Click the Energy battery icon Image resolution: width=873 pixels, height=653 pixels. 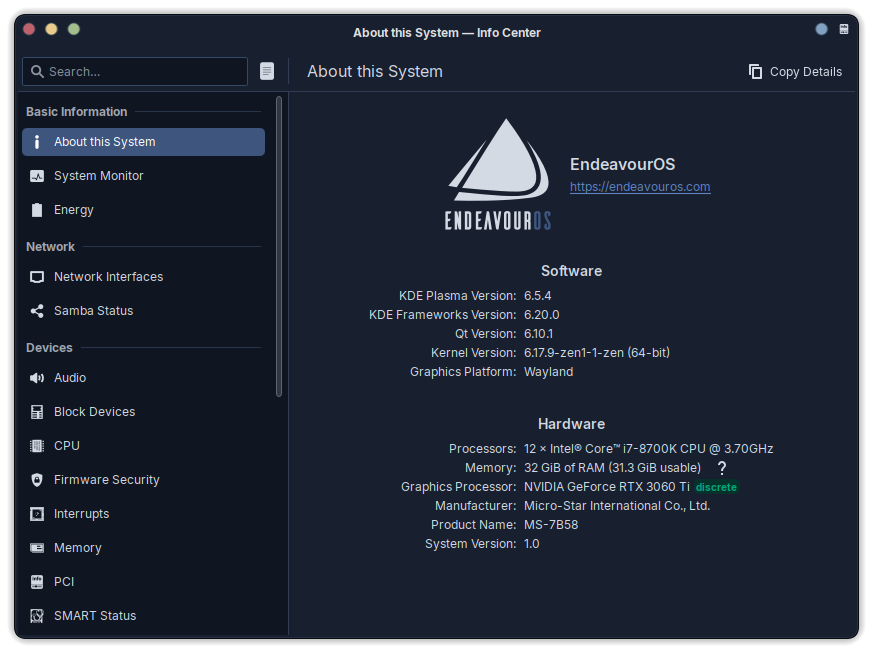[x=37, y=210]
